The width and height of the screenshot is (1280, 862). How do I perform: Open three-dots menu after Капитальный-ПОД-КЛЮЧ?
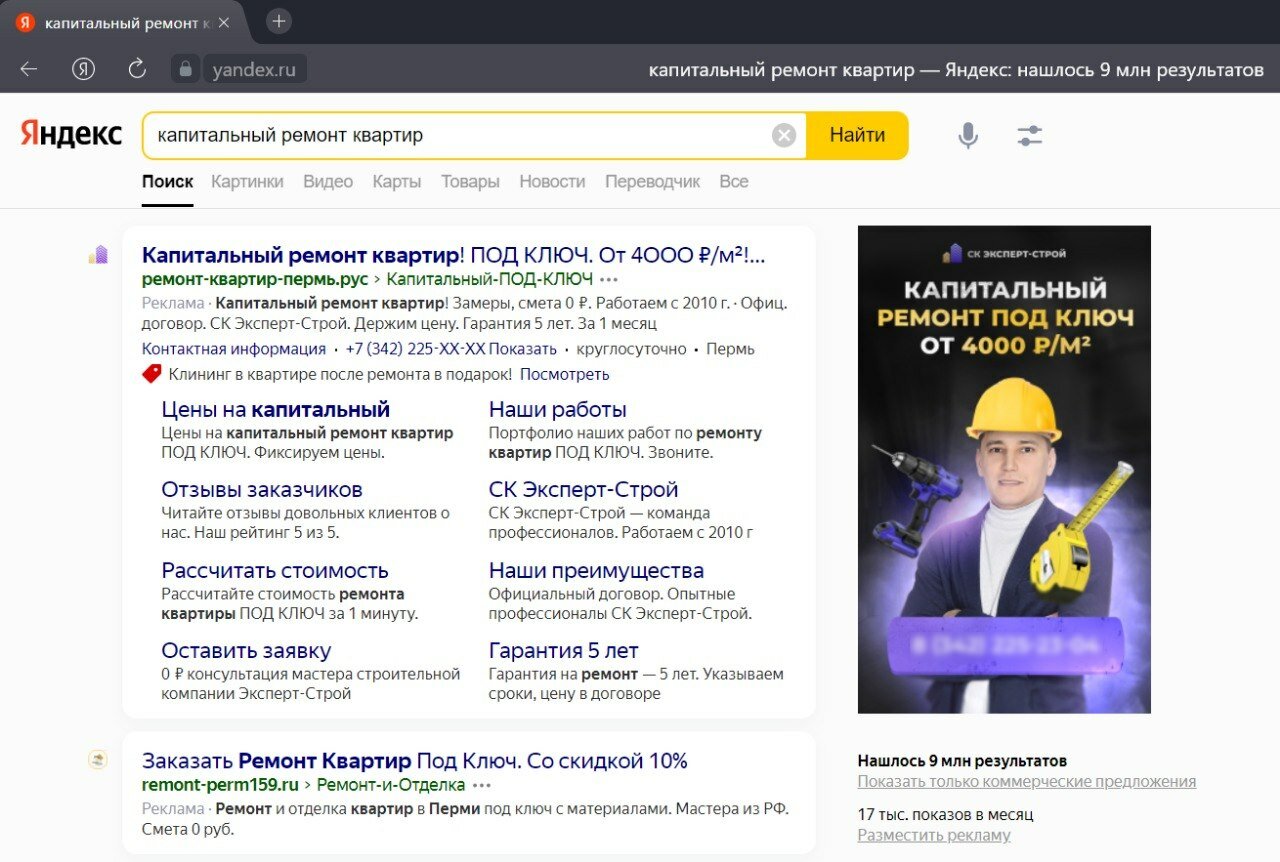[x=609, y=279]
